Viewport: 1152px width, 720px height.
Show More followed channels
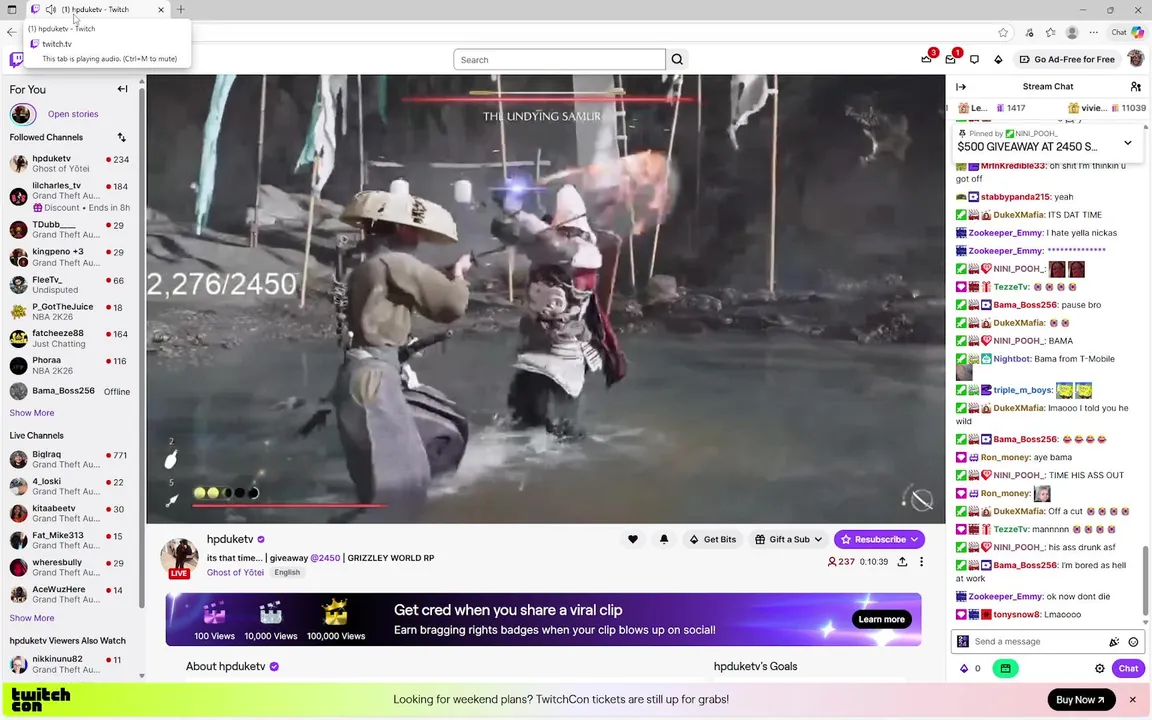pyautogui.click(x=32, y=413)
